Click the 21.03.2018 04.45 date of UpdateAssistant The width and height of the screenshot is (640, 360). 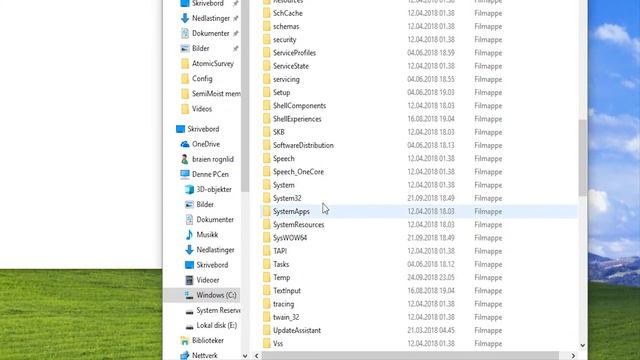coord(431,331)
